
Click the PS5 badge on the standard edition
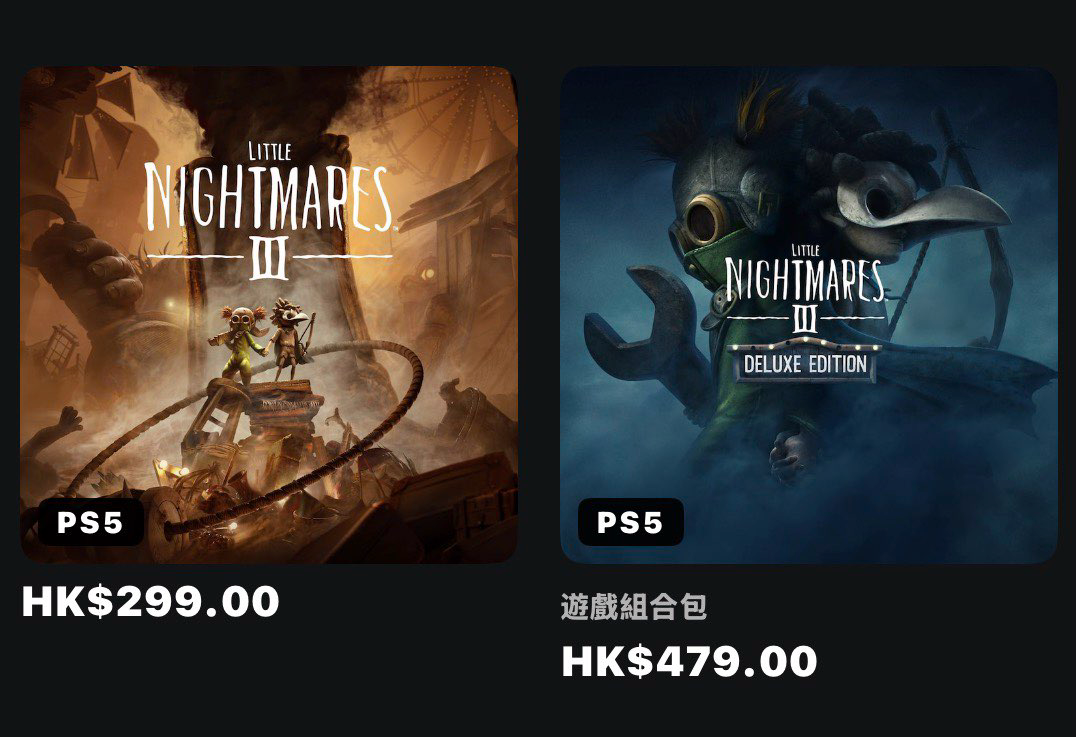[x=91, y=522]
